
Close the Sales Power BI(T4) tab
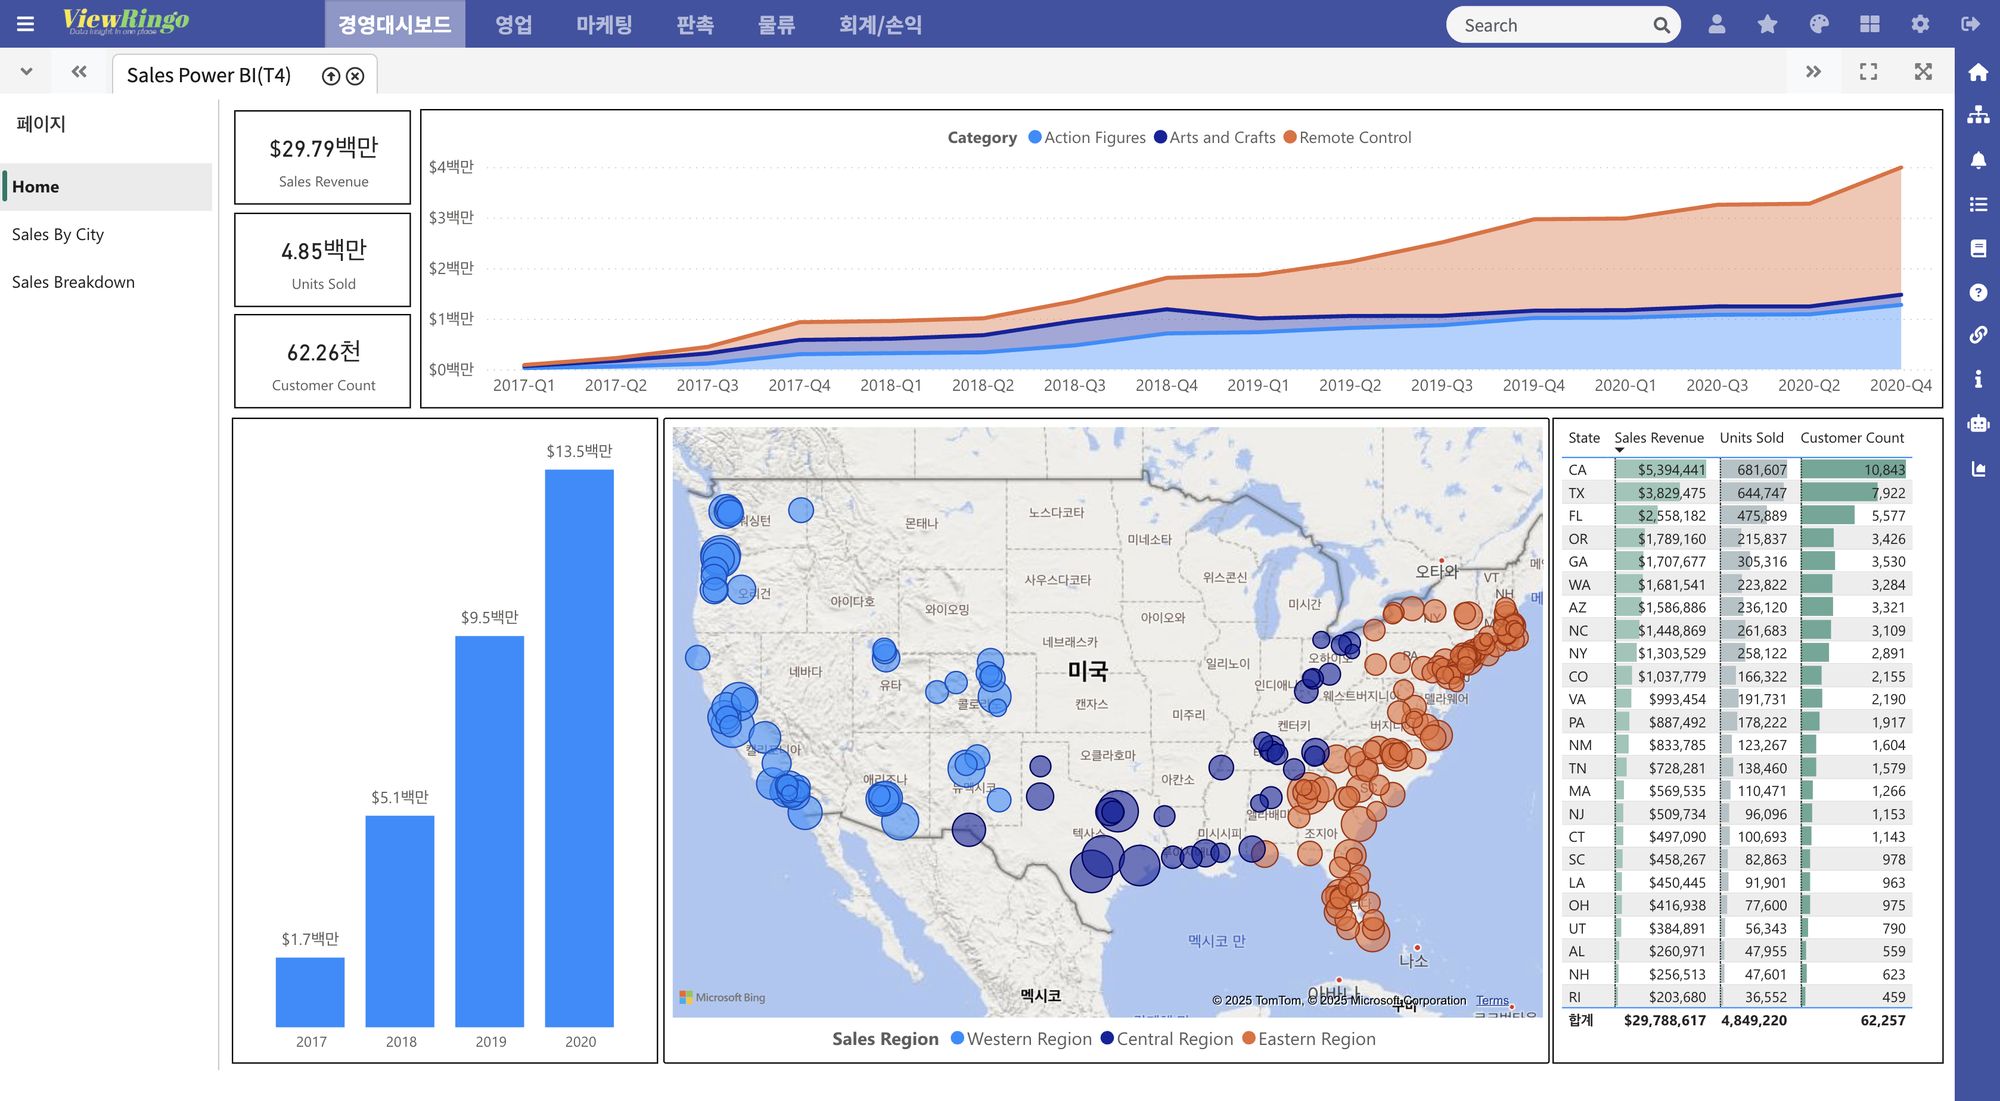pos(355,76)
